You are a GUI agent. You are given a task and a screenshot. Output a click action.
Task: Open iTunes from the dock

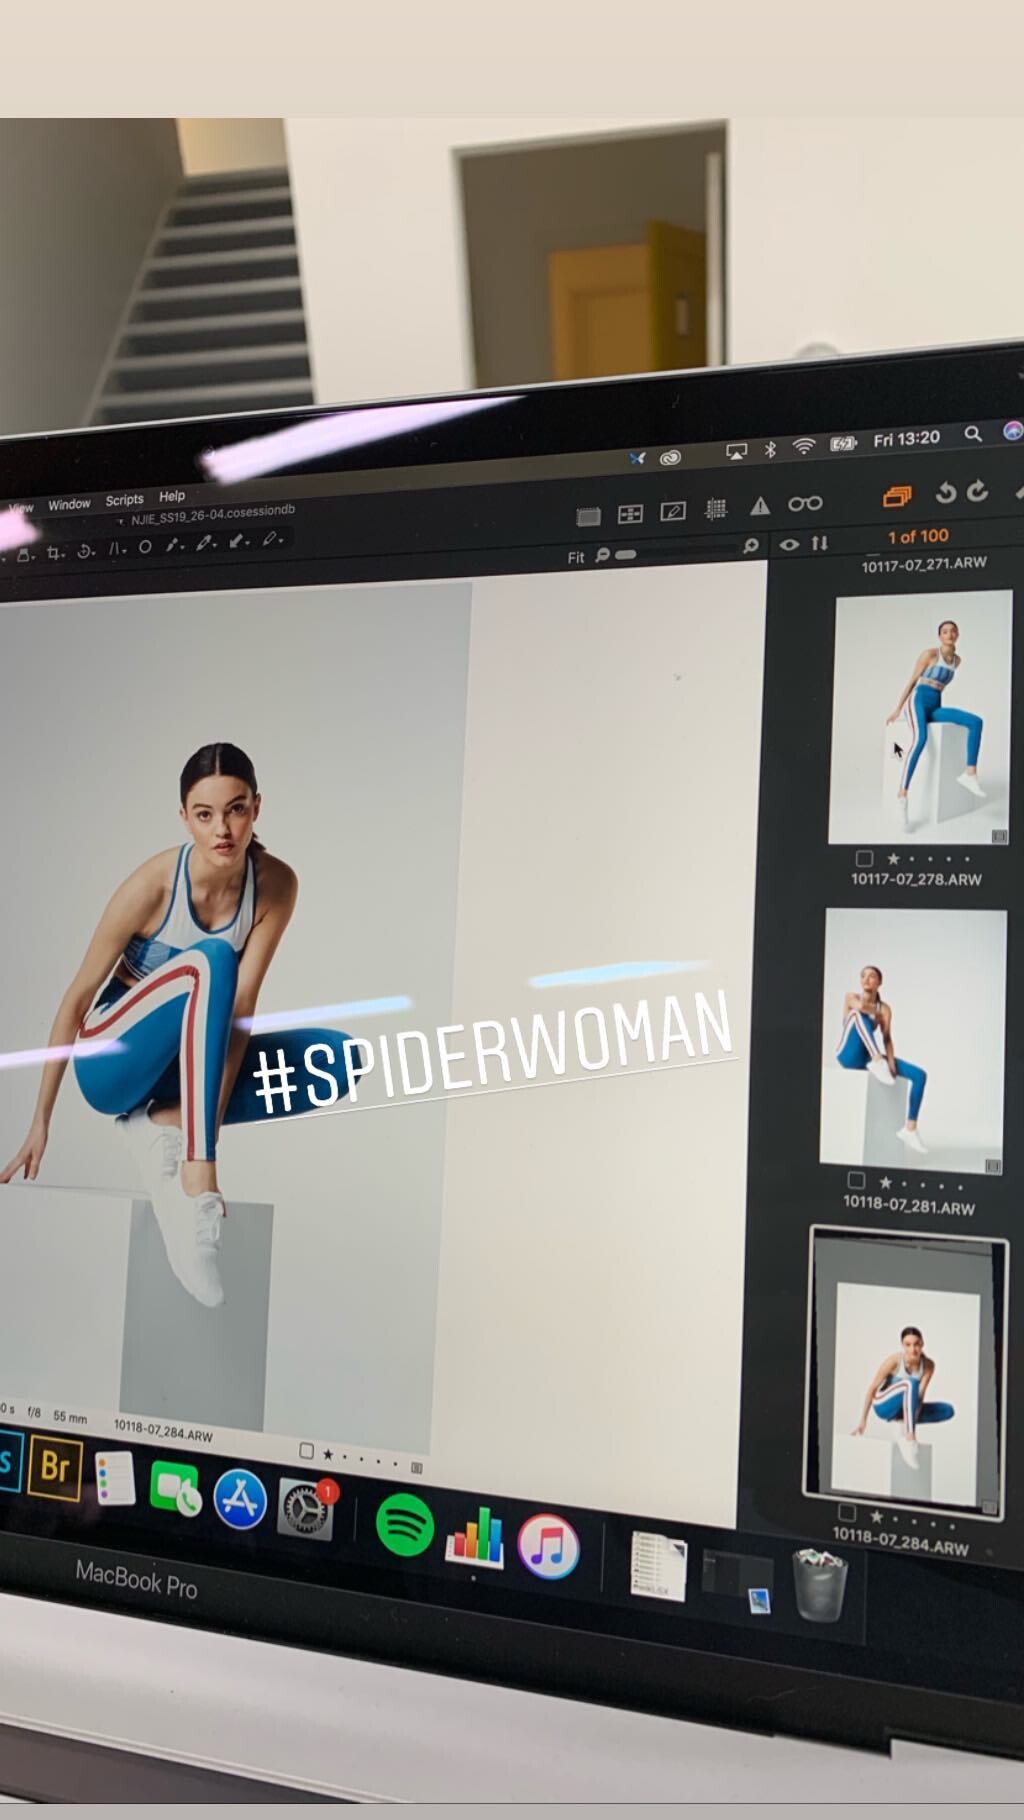548,1548
